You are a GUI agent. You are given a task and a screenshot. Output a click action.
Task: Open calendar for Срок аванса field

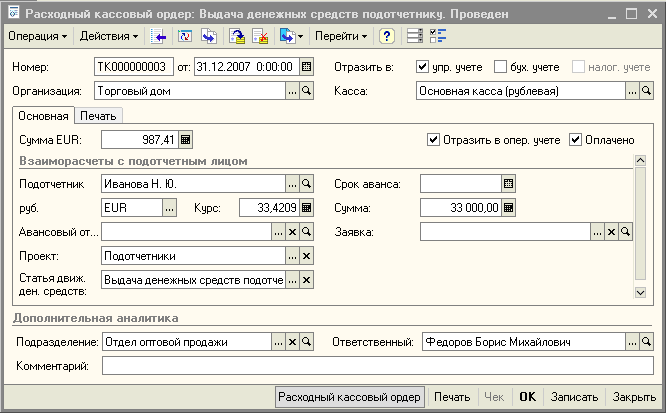point(508,183)
